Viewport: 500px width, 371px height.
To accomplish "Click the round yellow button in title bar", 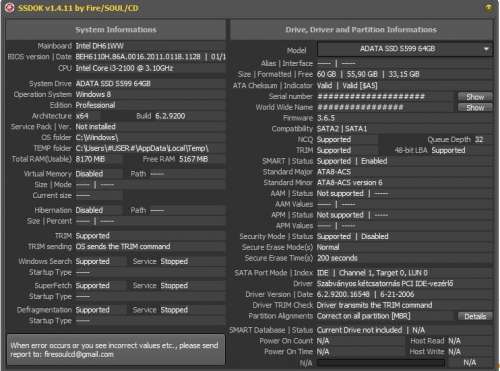I will [489, 7].
